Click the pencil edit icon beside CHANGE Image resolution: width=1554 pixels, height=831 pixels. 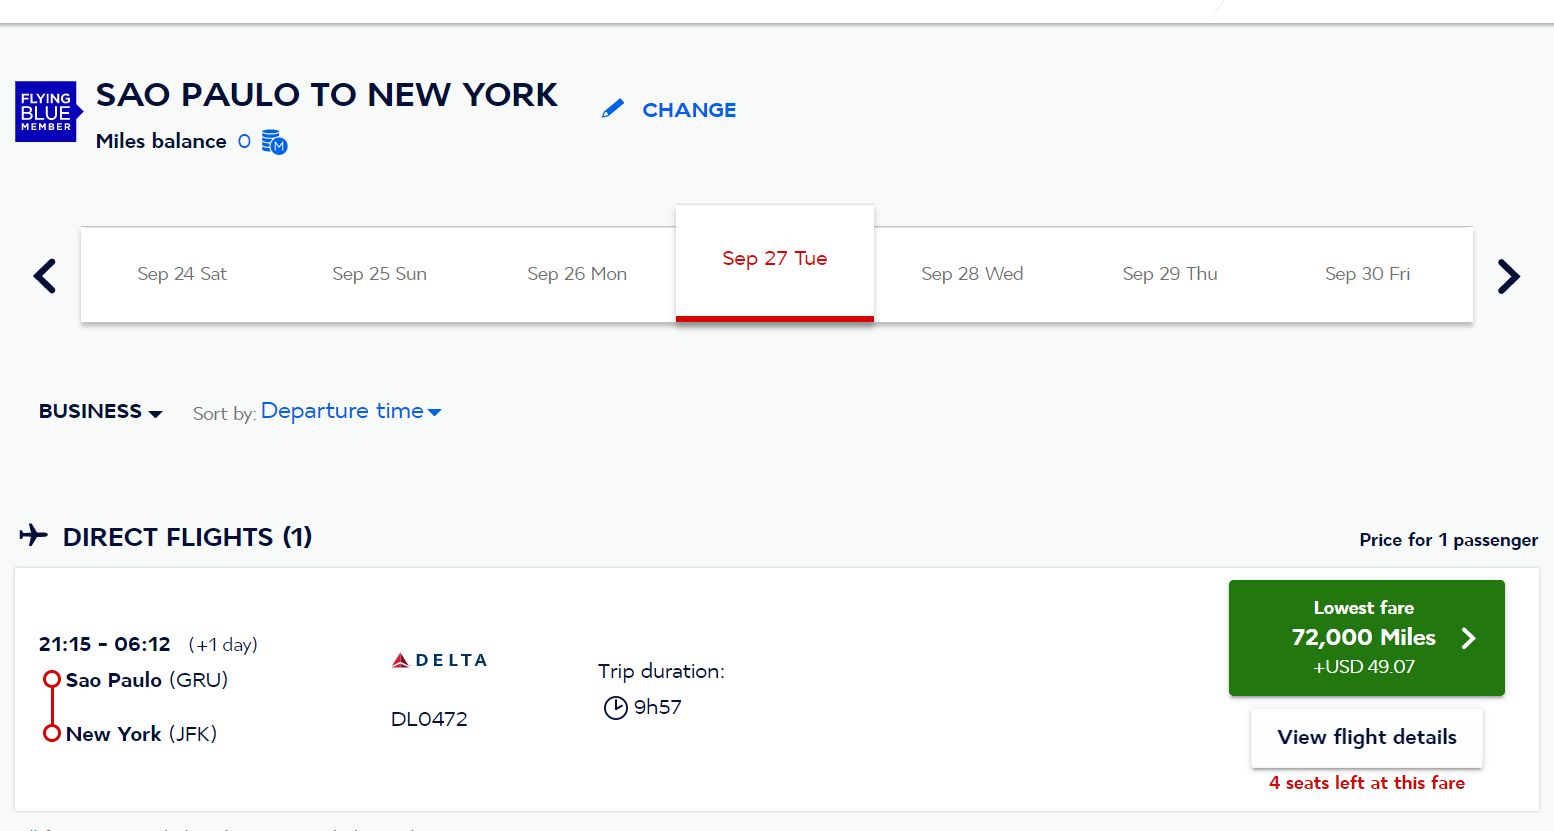[x=612, y=109]
